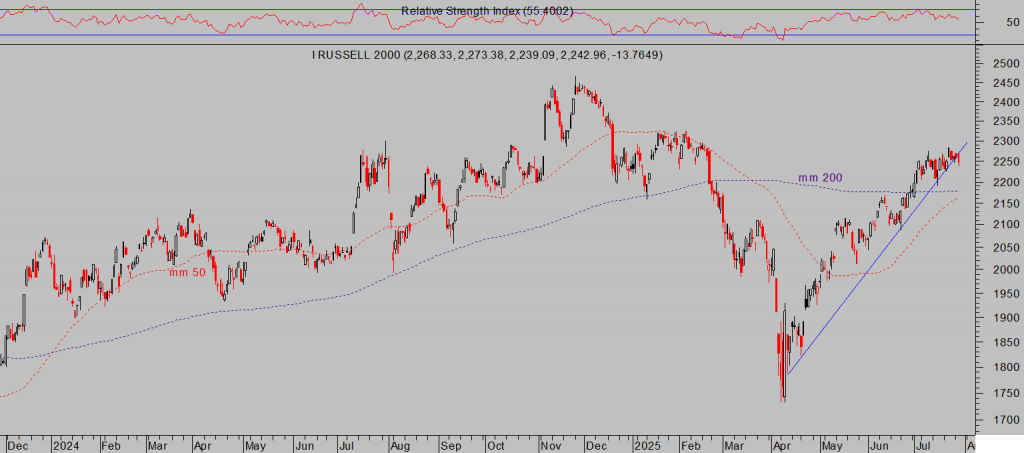Viewport: 1024px width, 453px height.
Task: Click the 1700 price axis label
Action: (x=1006, y=420)
